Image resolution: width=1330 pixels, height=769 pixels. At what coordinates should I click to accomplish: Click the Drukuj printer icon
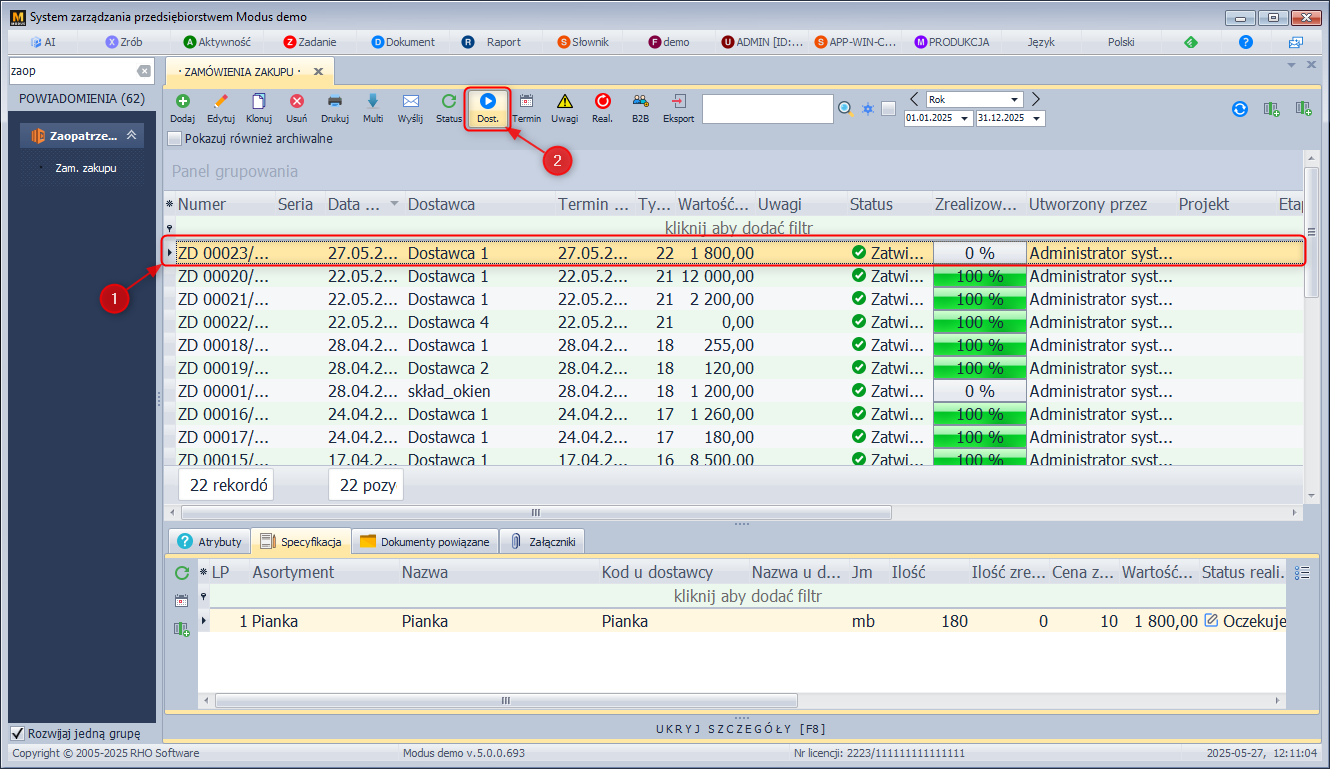335,102
